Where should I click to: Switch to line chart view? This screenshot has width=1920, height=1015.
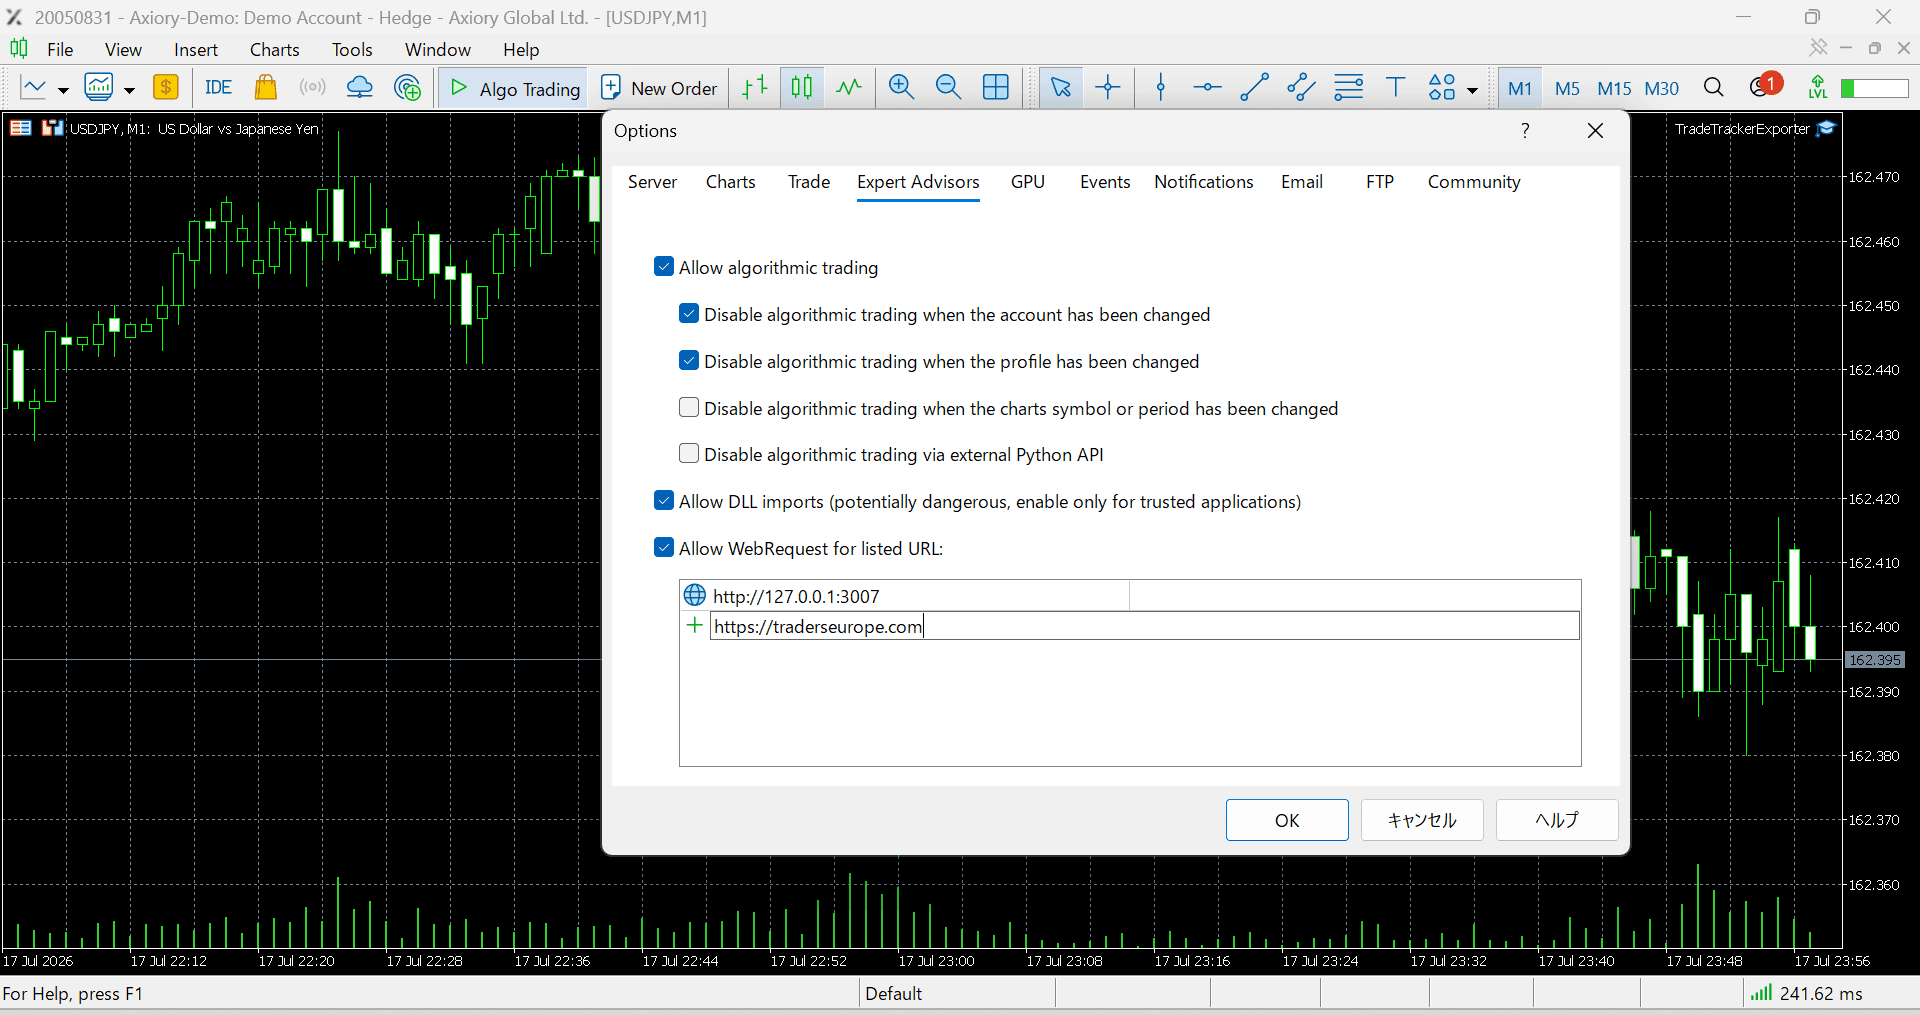pyautogui.click(x=849, y=88)
